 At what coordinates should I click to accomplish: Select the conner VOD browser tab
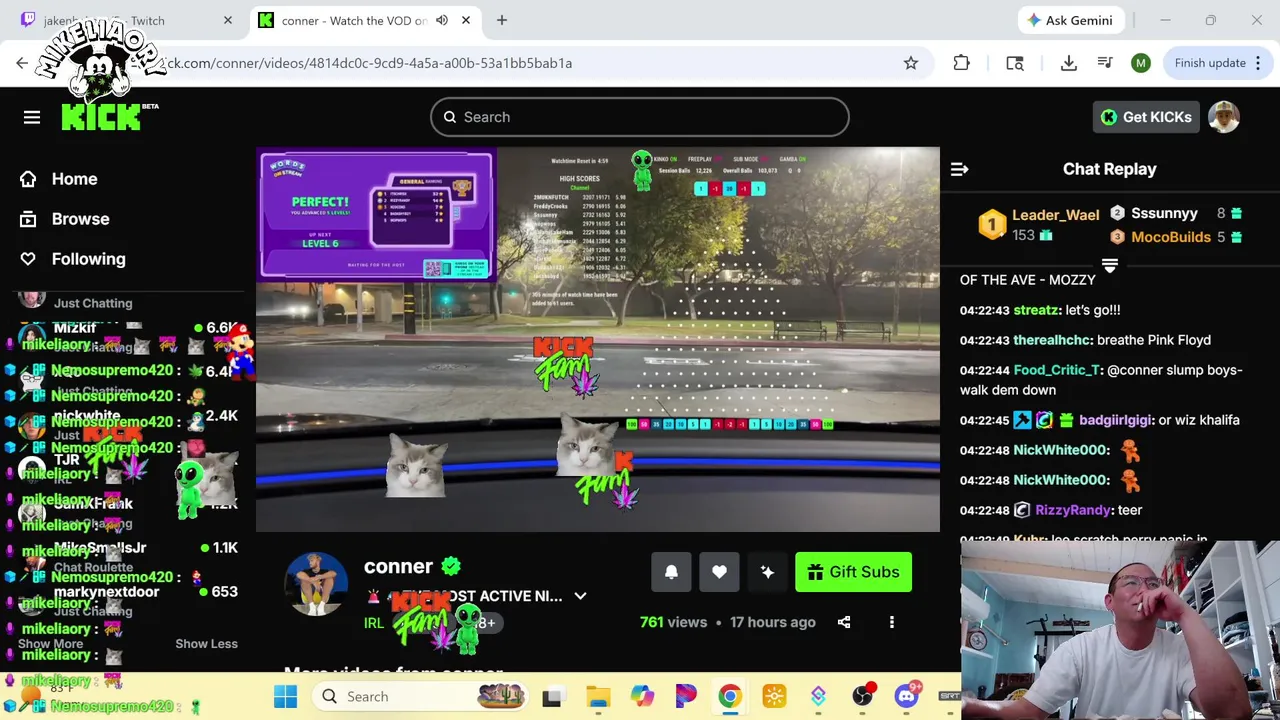[x=365, y=20]
